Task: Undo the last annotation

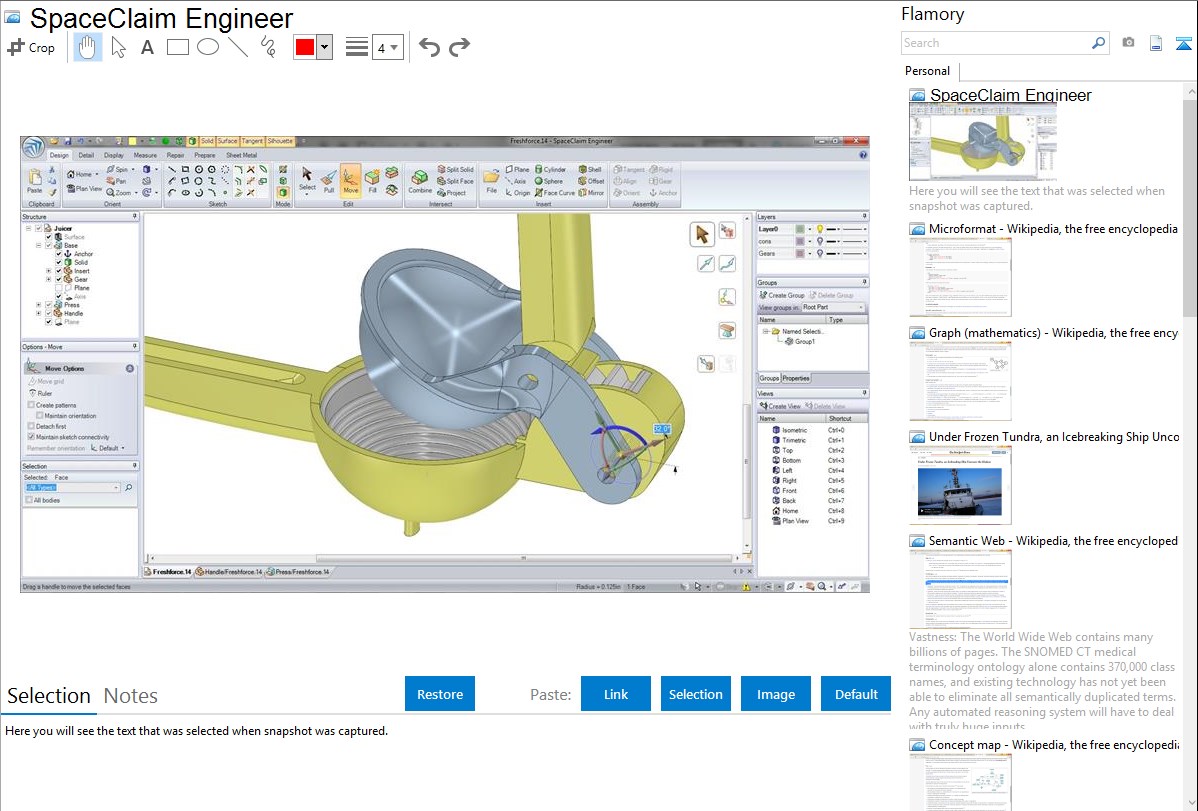Action: [x=429, y=47]
